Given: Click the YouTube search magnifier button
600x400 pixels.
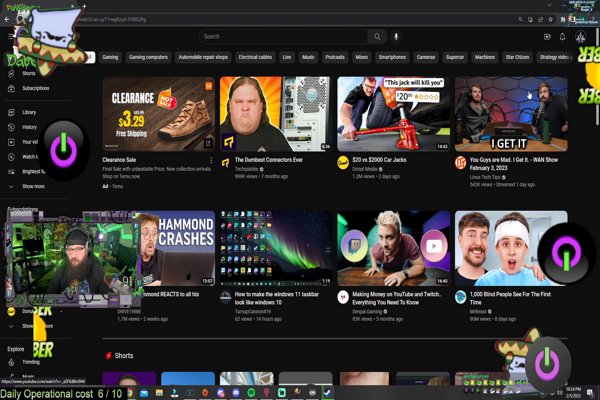Looking at the screenshot, I should point(377,37).
